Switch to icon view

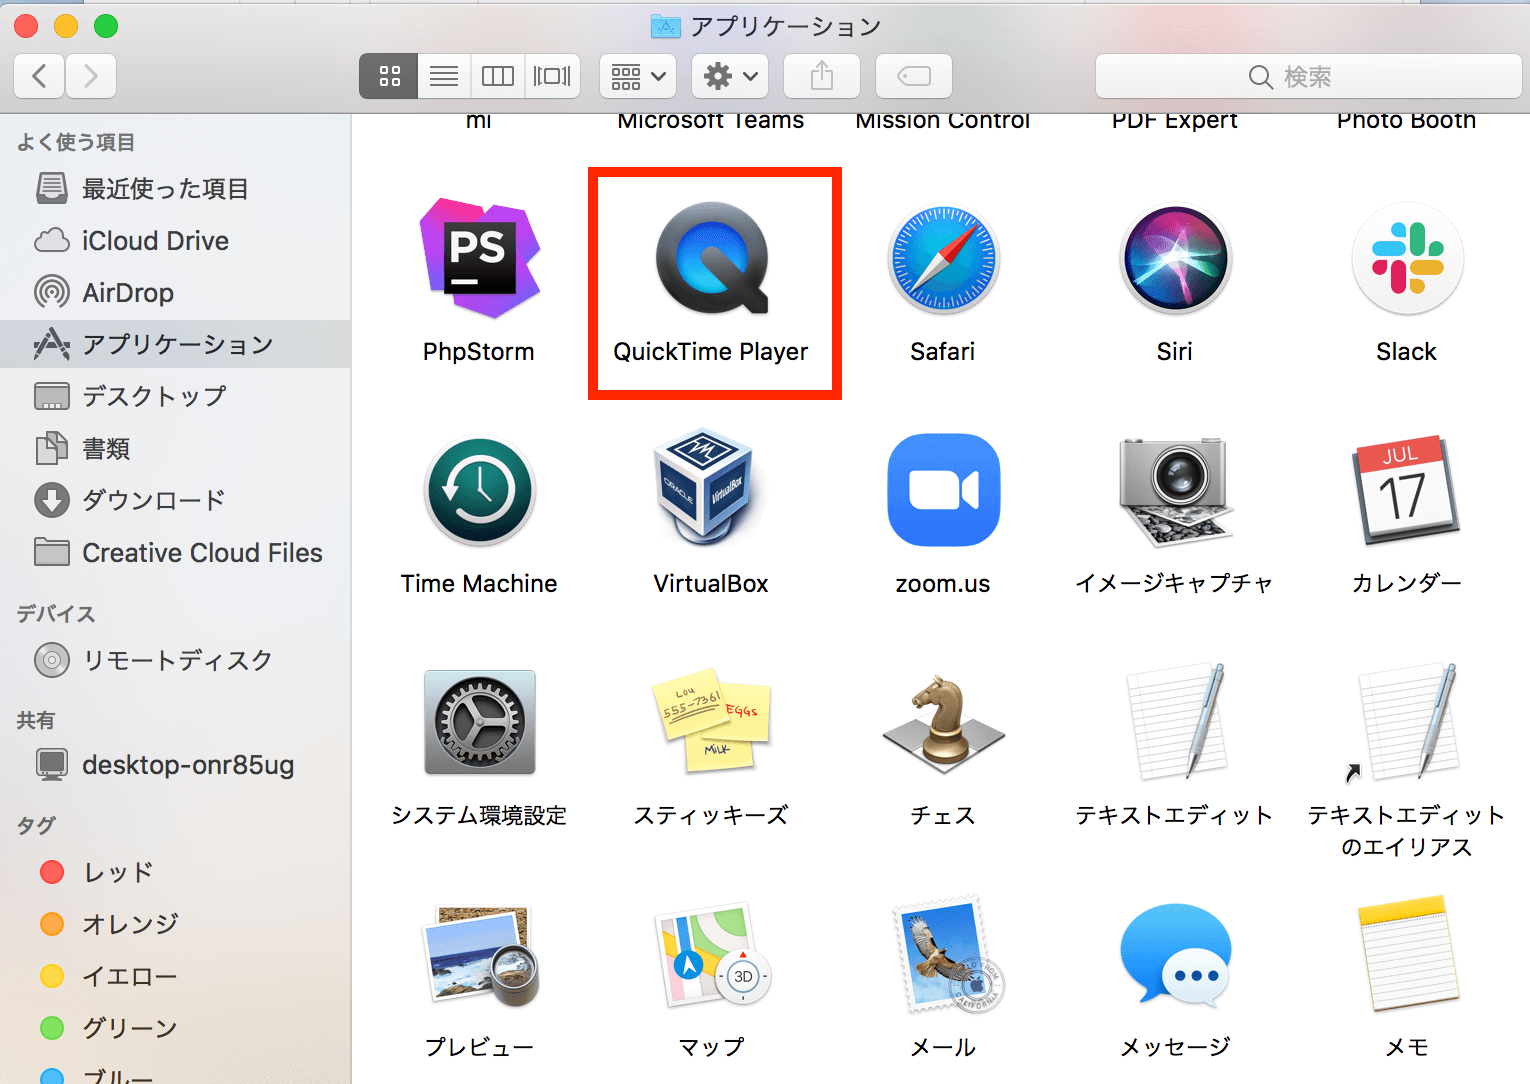pyautogui.click(x=389, y=76)
